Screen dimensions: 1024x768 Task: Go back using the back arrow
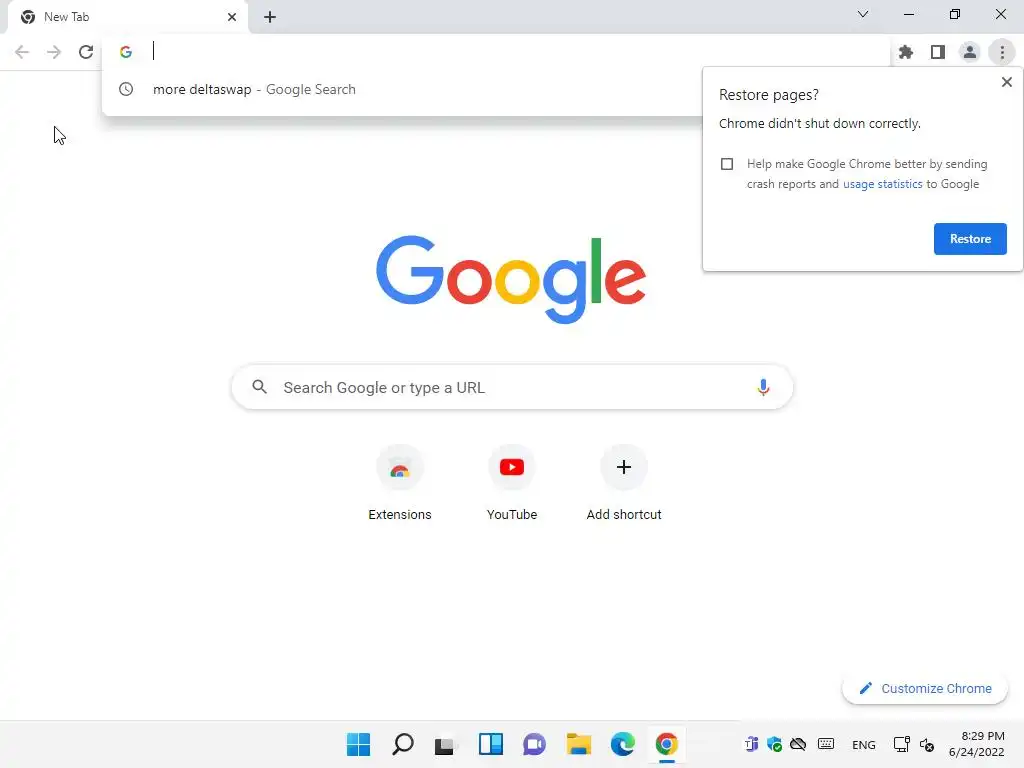coord(22,52)
